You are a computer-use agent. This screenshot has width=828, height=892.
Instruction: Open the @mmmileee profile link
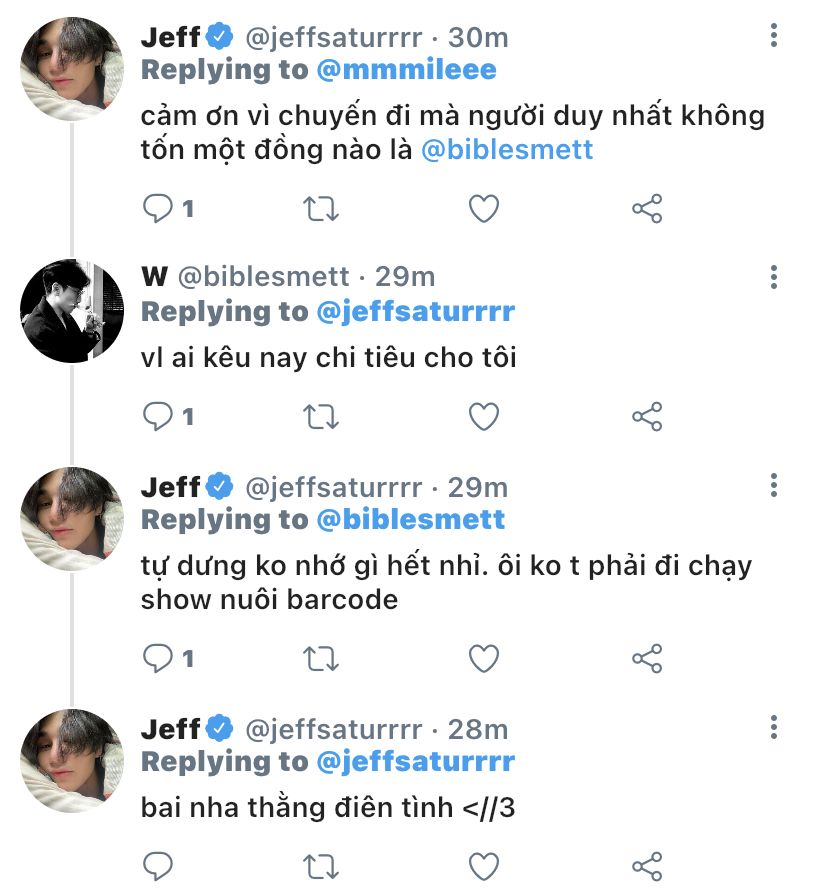click(x=406, y=70)
